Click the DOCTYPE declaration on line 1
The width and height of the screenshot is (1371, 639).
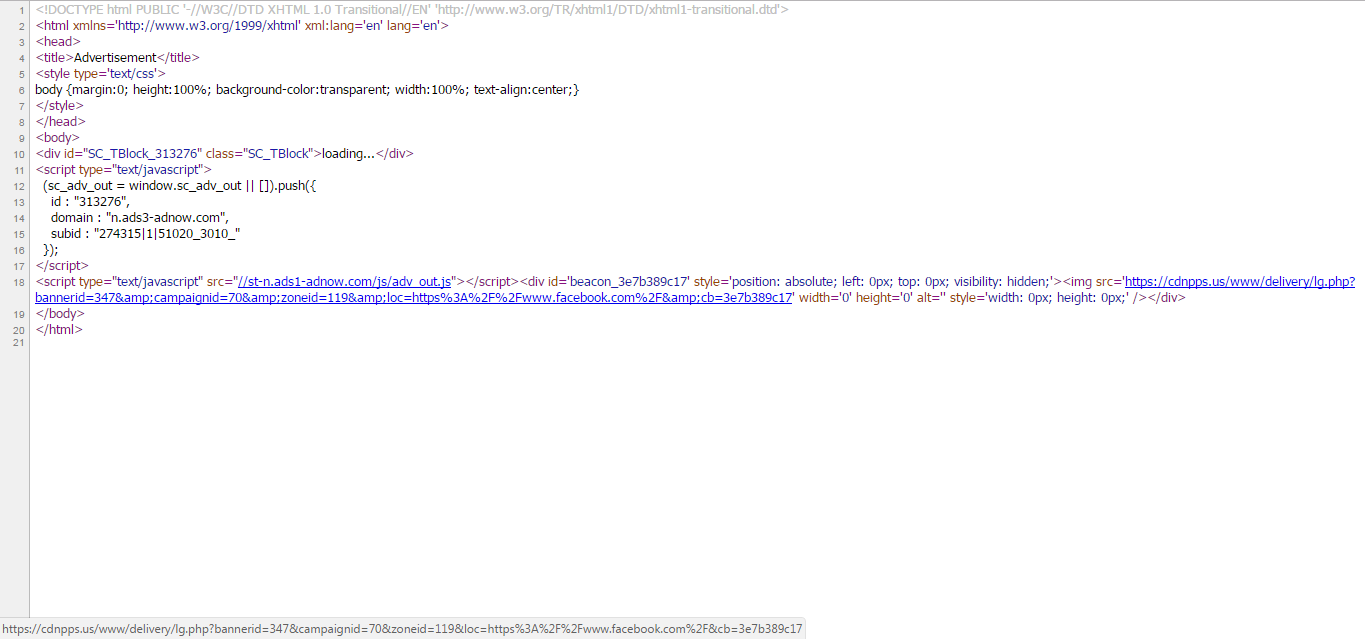(x=412, y=10)
